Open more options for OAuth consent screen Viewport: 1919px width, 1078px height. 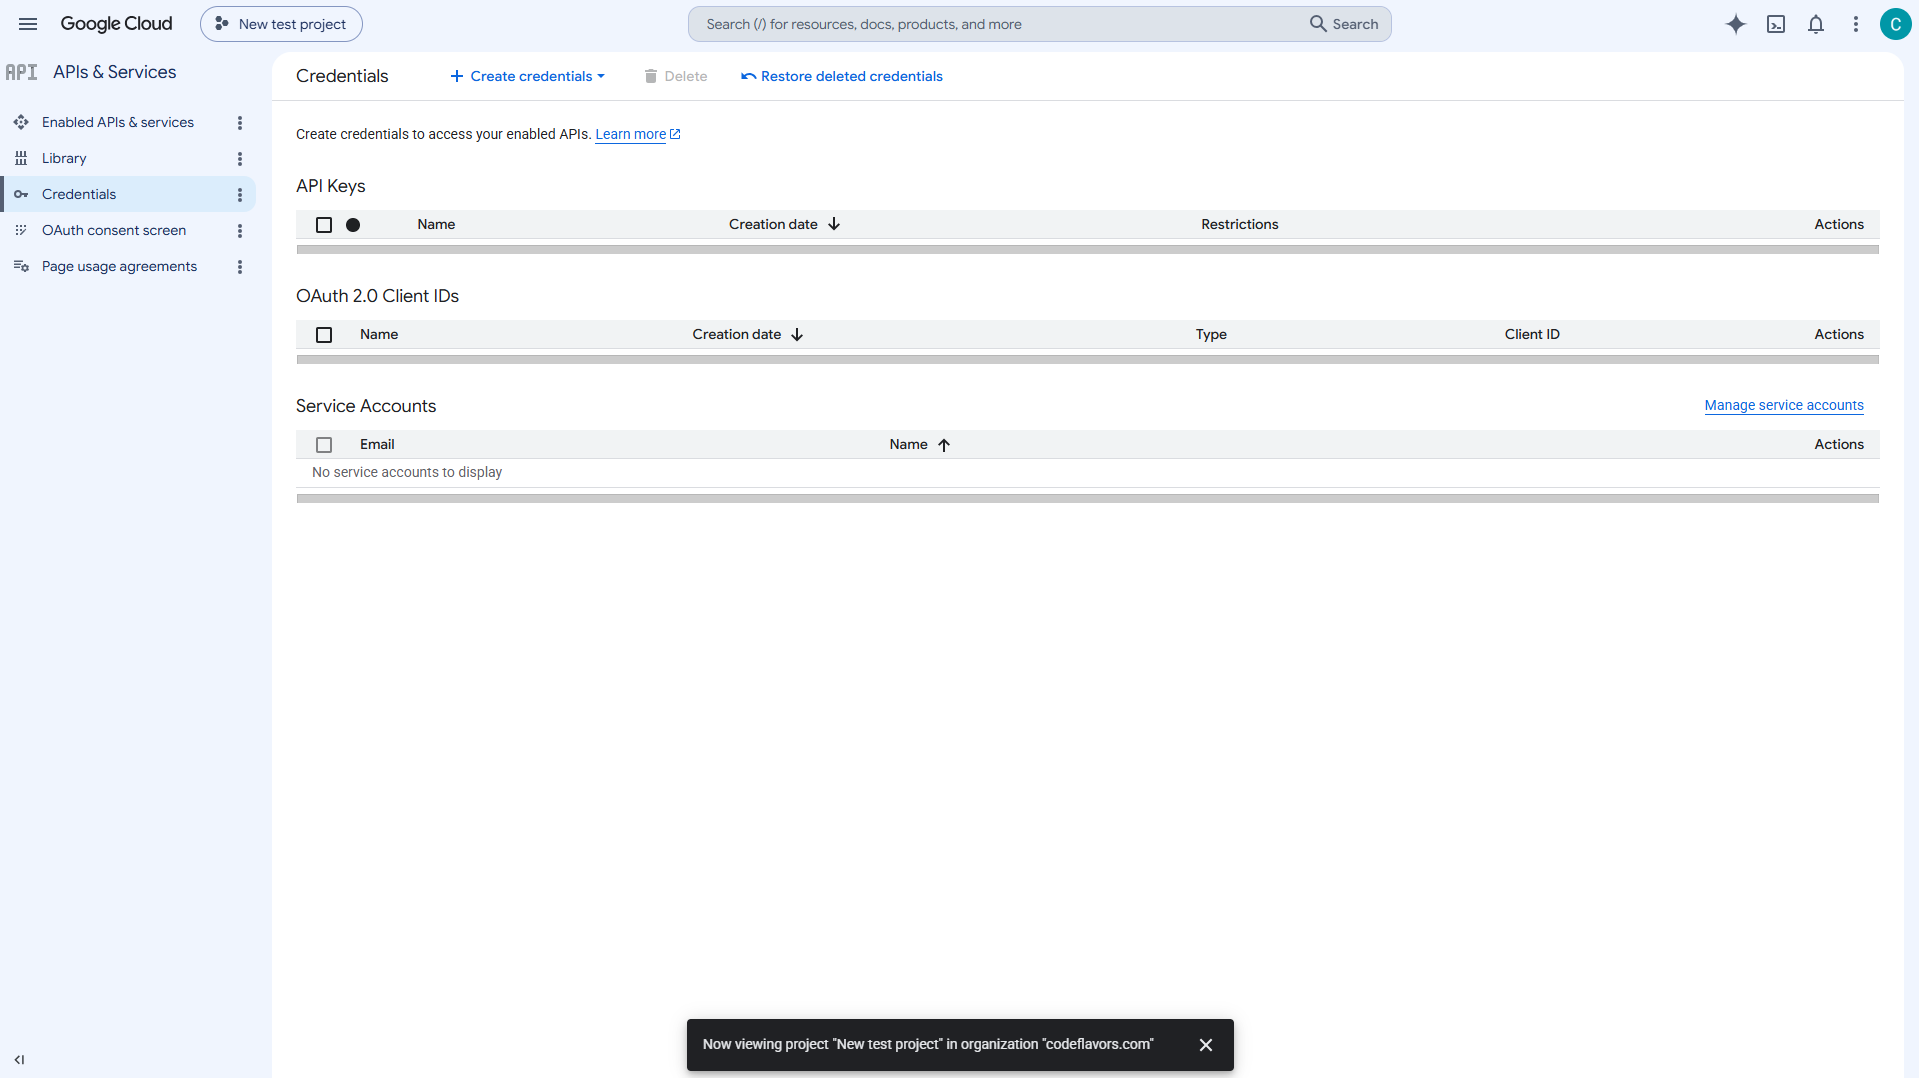(240, 230)
